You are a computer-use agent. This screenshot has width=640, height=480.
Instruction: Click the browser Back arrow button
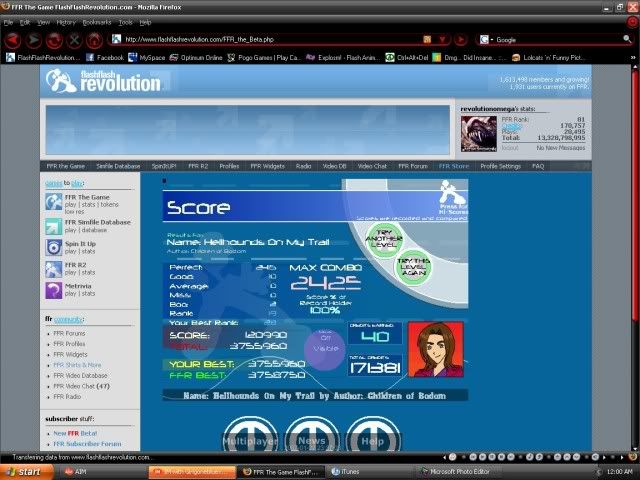pos(12,40)
